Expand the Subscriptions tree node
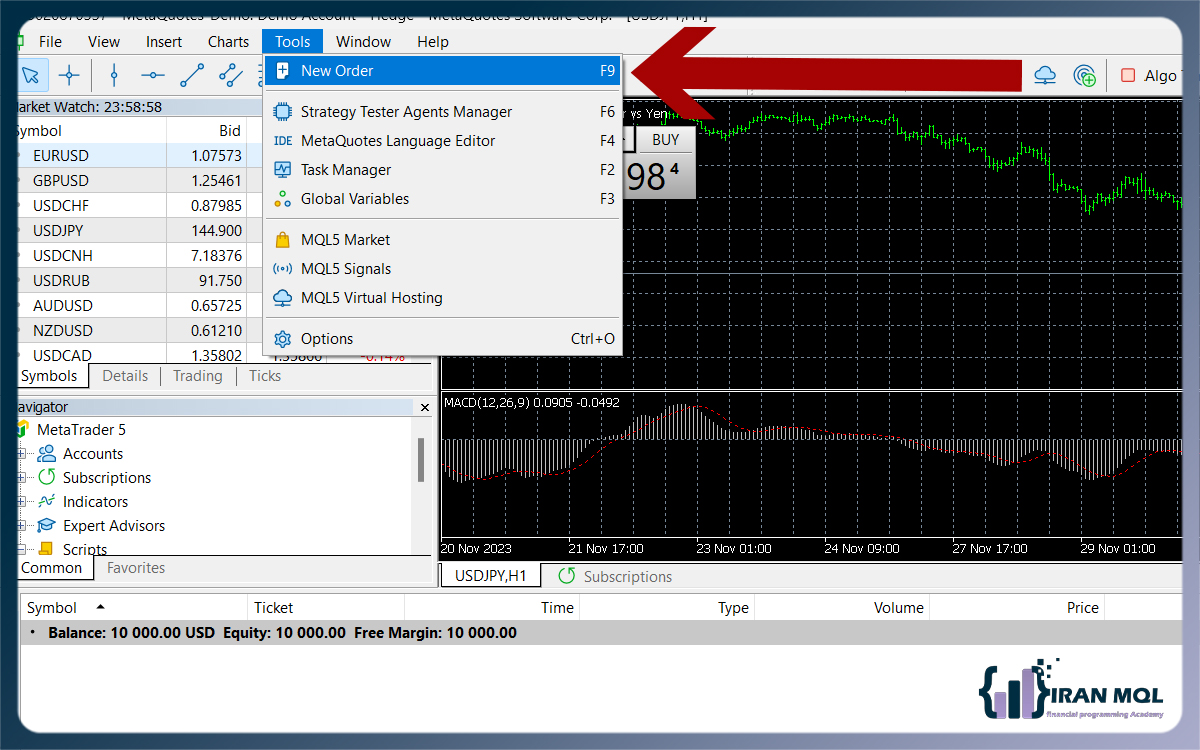This screenshot has height=750, width=1200. (x=22, y=478)
